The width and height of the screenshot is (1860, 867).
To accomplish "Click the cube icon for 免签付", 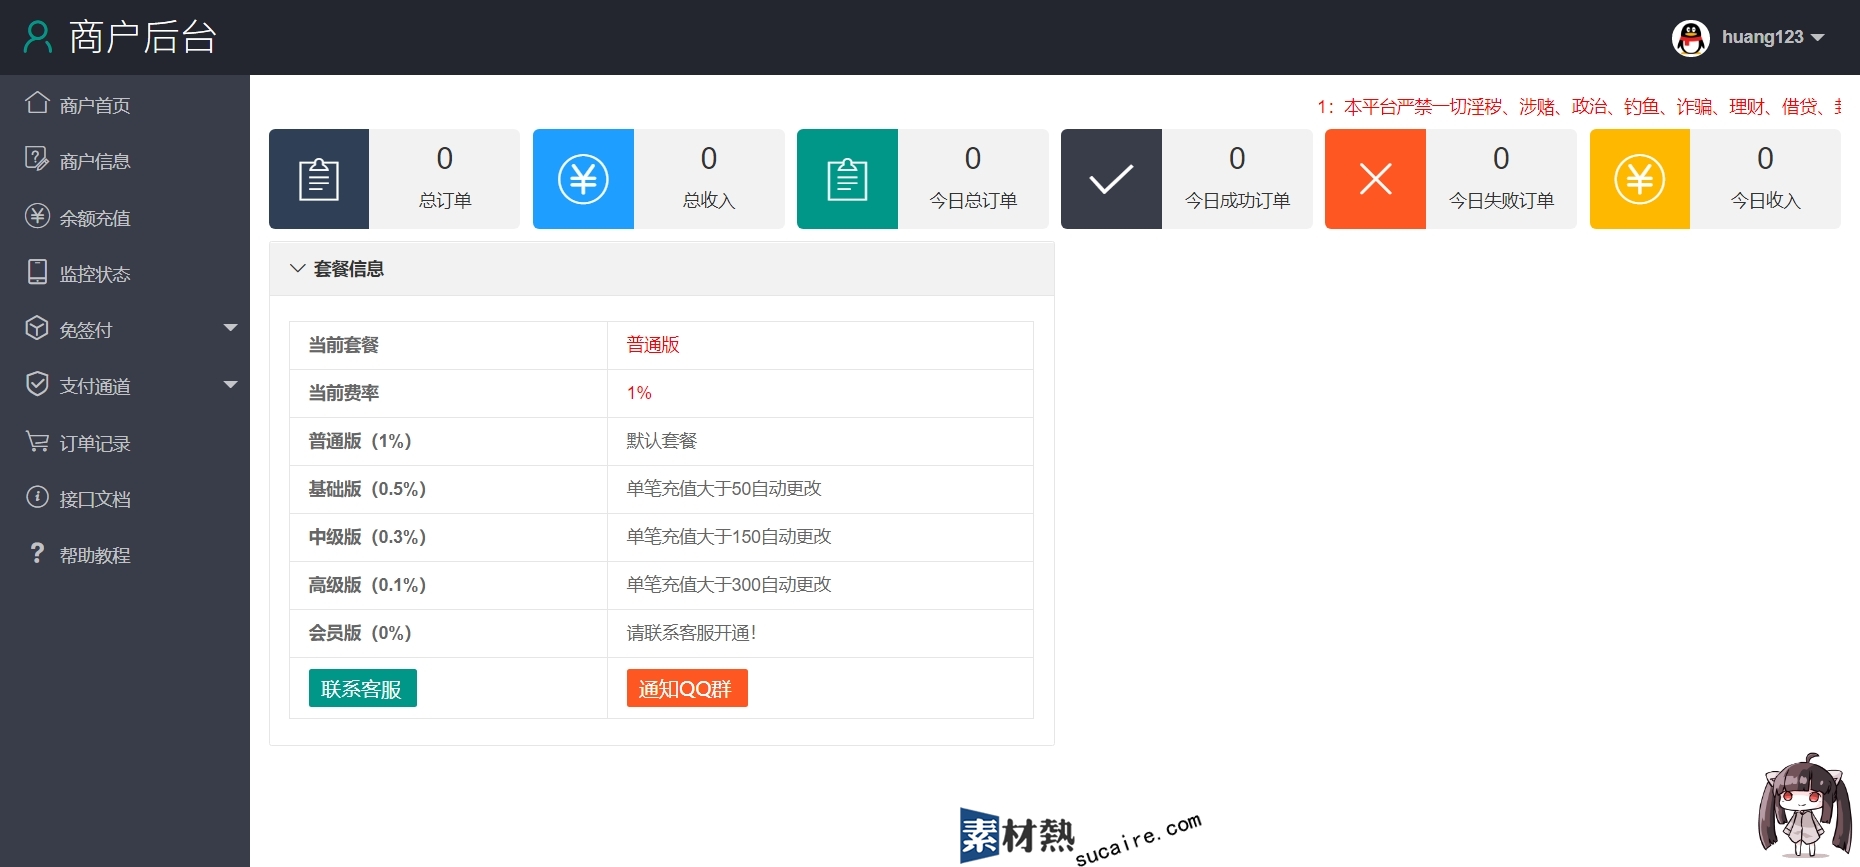I will (x=37, y=328).
